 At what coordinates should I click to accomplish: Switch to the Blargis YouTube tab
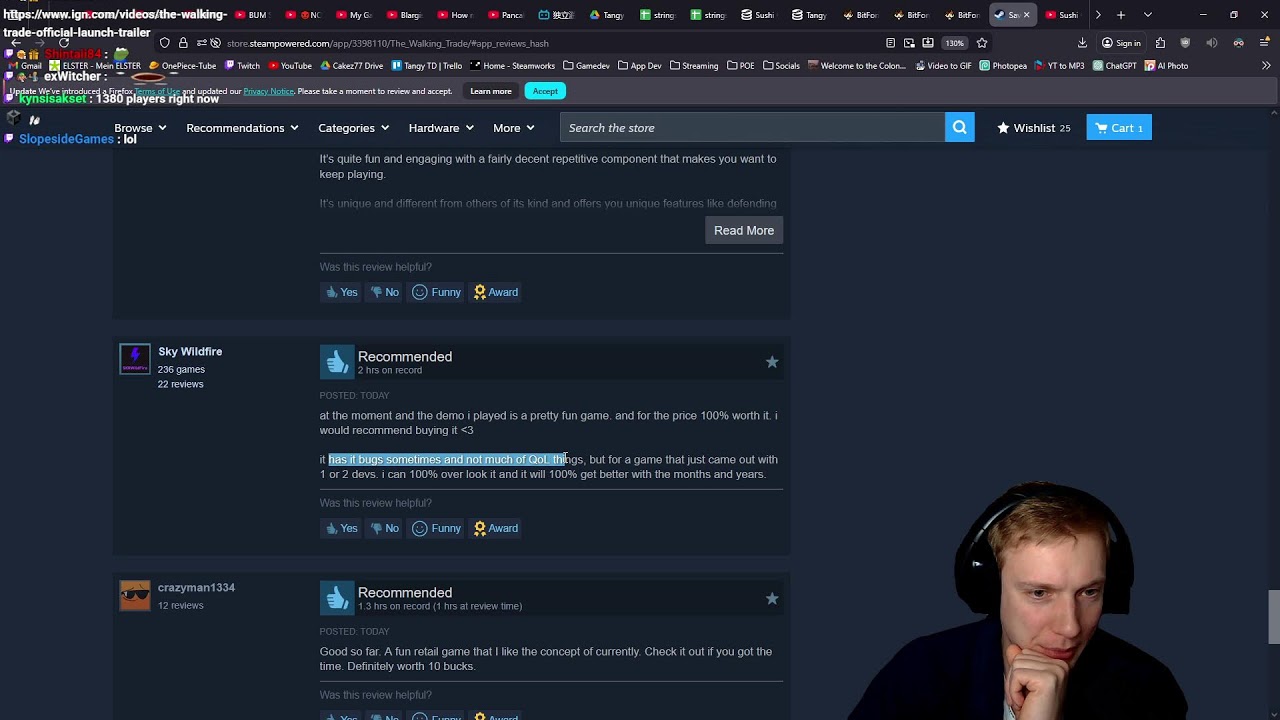(405, 15)
